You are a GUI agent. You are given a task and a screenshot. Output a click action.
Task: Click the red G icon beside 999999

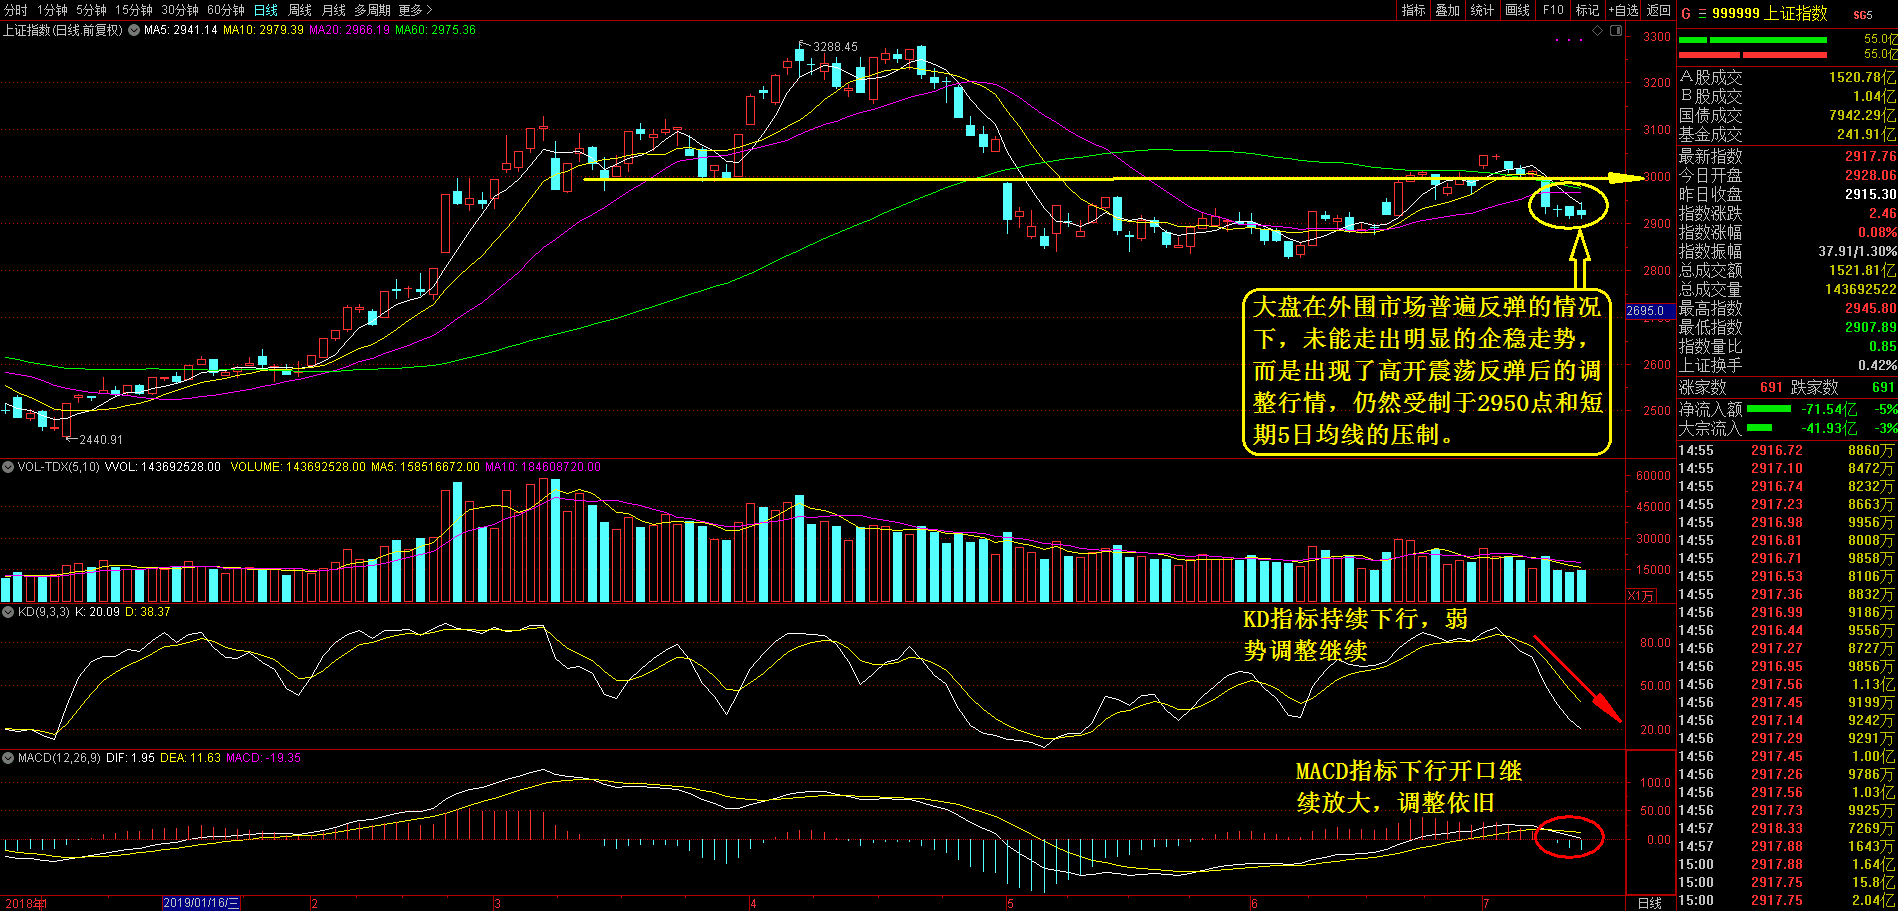1686,13
